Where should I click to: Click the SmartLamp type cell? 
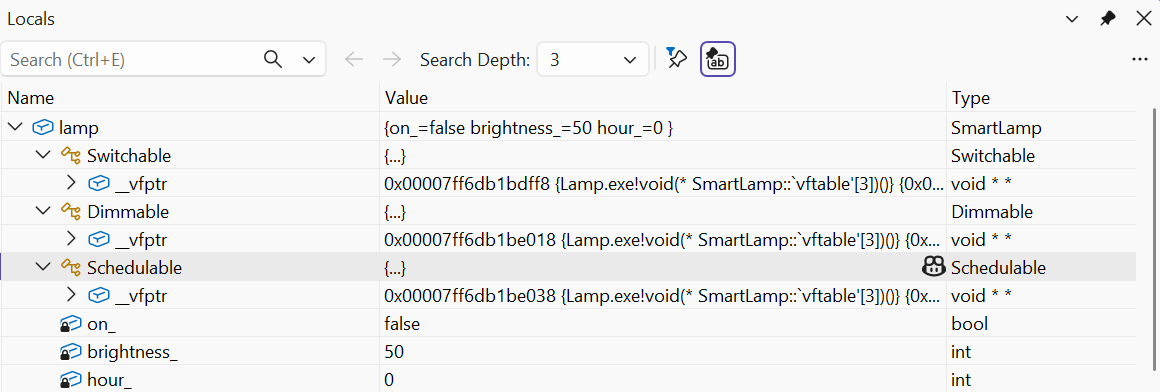pos(997,128)
